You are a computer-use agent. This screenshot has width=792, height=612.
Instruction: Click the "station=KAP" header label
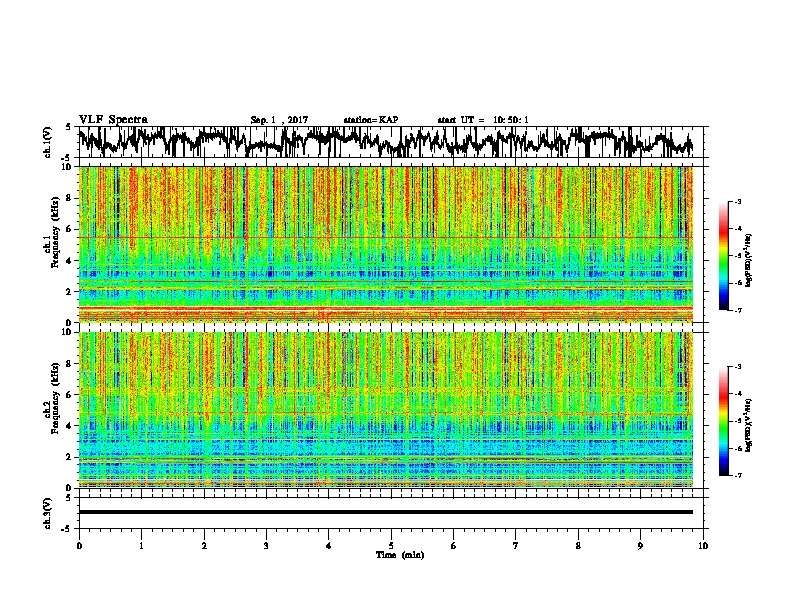(x=371, y=120)
